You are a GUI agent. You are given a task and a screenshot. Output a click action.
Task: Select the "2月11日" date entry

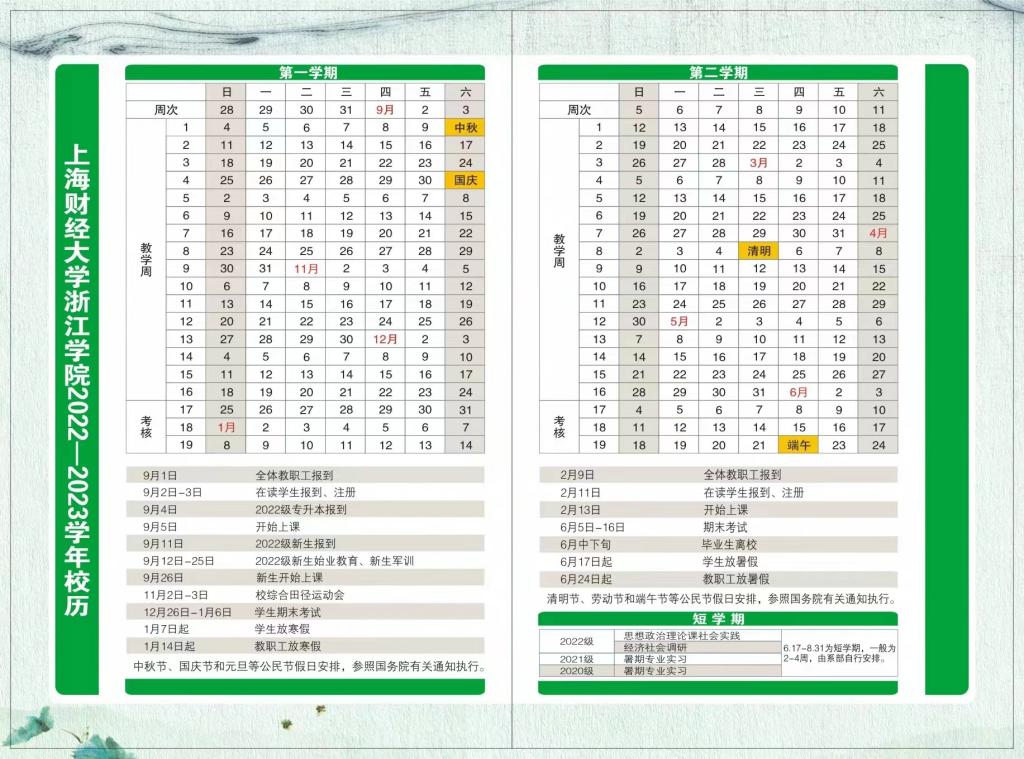coord(580,493)
